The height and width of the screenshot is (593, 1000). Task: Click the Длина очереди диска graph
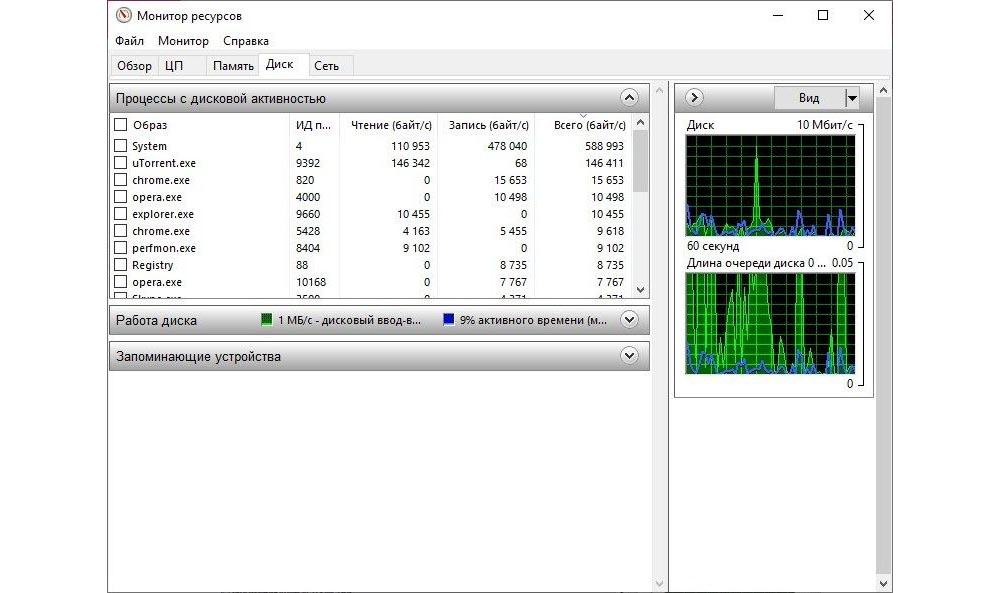[x=770, y=323]
